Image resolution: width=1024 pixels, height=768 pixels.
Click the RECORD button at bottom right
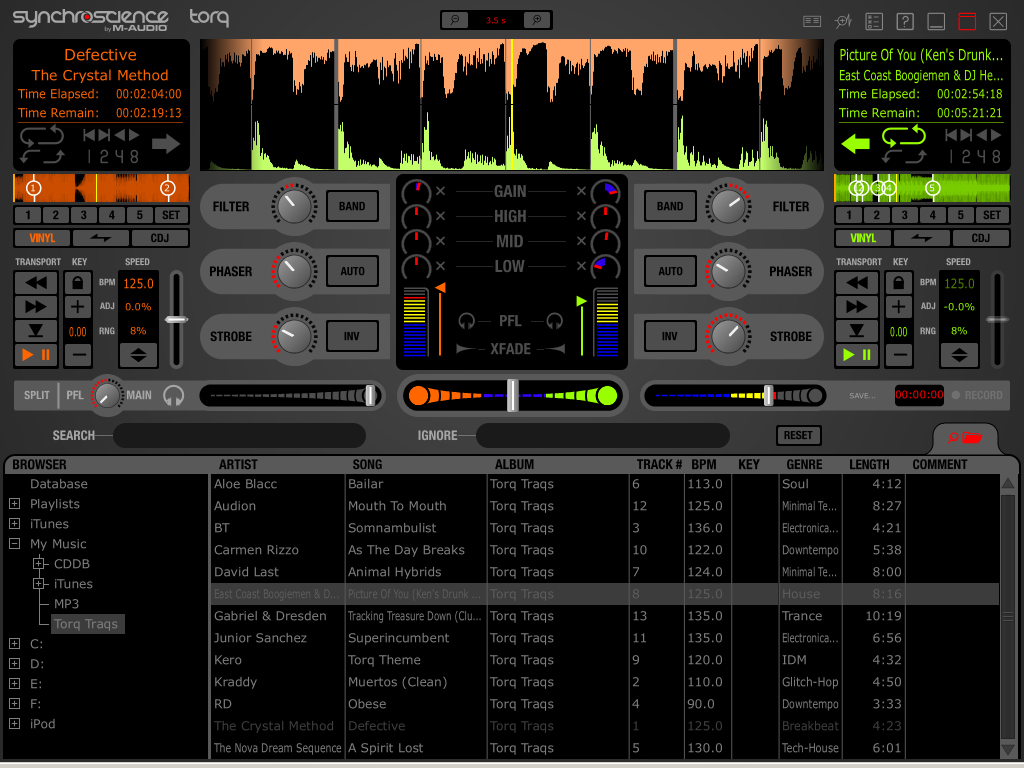click(978, 394)
